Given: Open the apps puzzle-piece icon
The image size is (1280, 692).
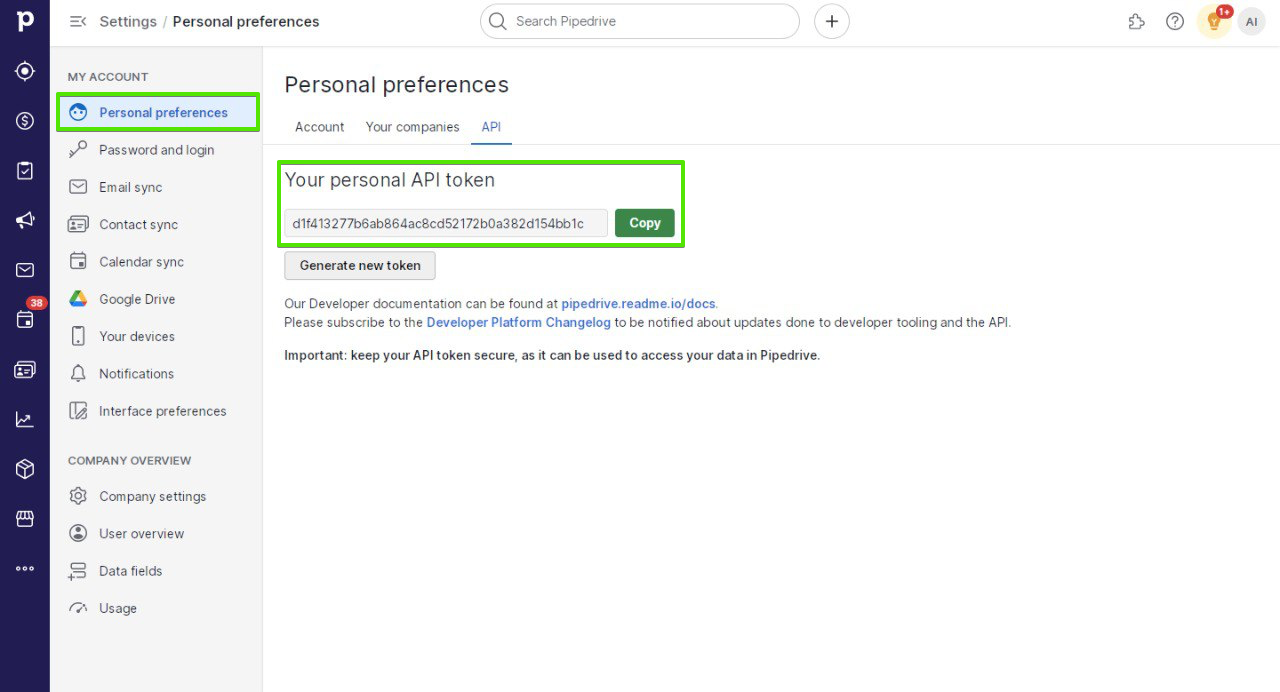Looking at the screenshot, I should (x=1136, y=21).
